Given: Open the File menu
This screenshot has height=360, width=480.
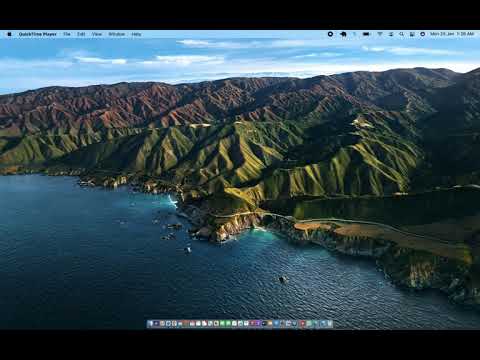Looking at the screenshot, I should coord(67,34).
